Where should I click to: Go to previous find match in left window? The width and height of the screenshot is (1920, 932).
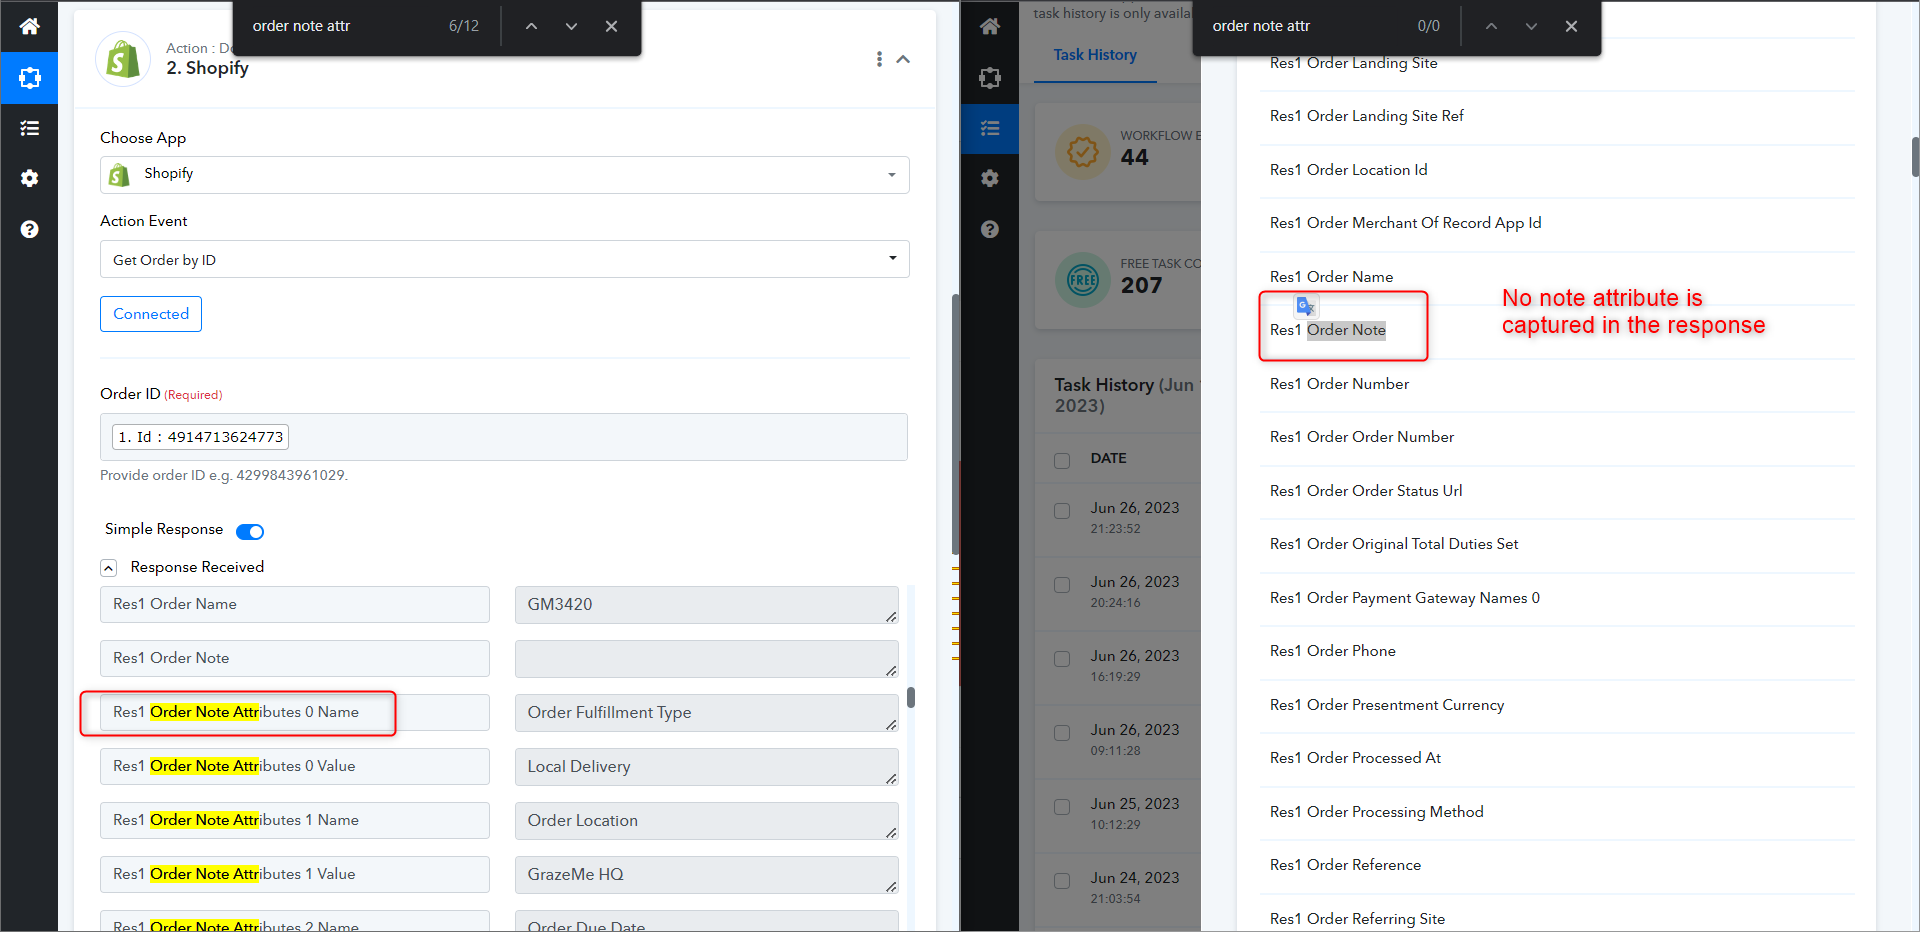tap(531, 26)
